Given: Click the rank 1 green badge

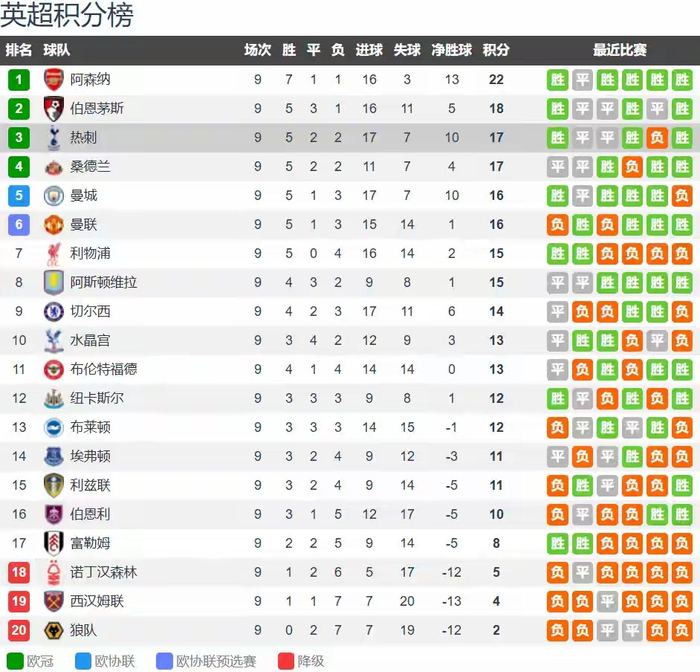Looking at the screenshot, I should [x=19, y=79].
